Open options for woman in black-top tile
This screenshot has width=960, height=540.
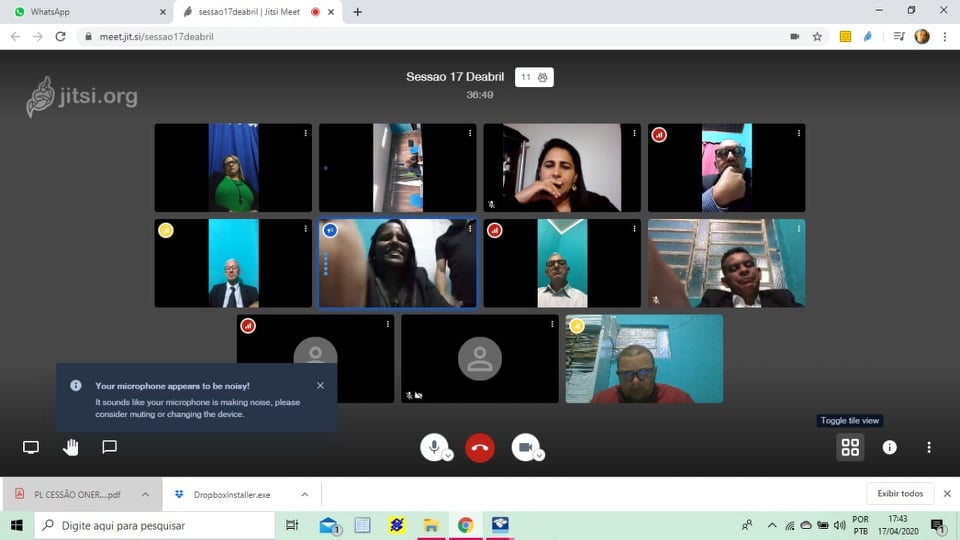click(634, 133)
